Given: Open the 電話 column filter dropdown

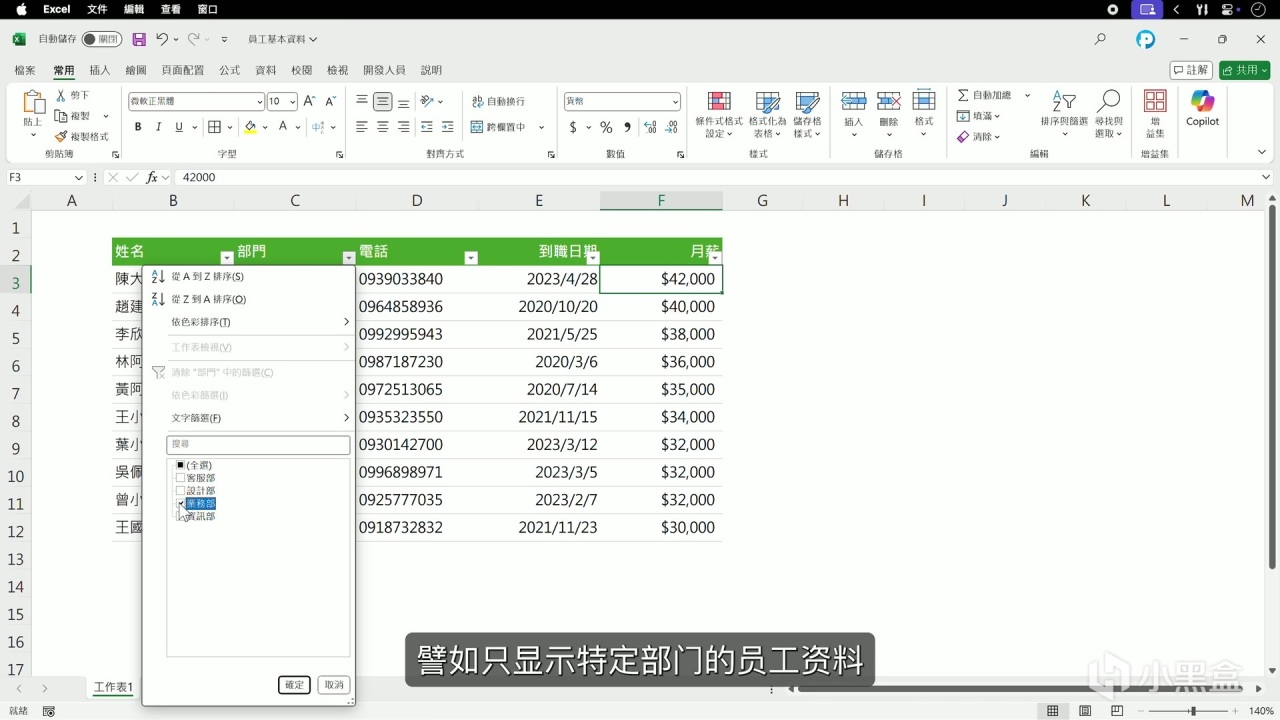Looking at the screenshot, I should [471, 257].
